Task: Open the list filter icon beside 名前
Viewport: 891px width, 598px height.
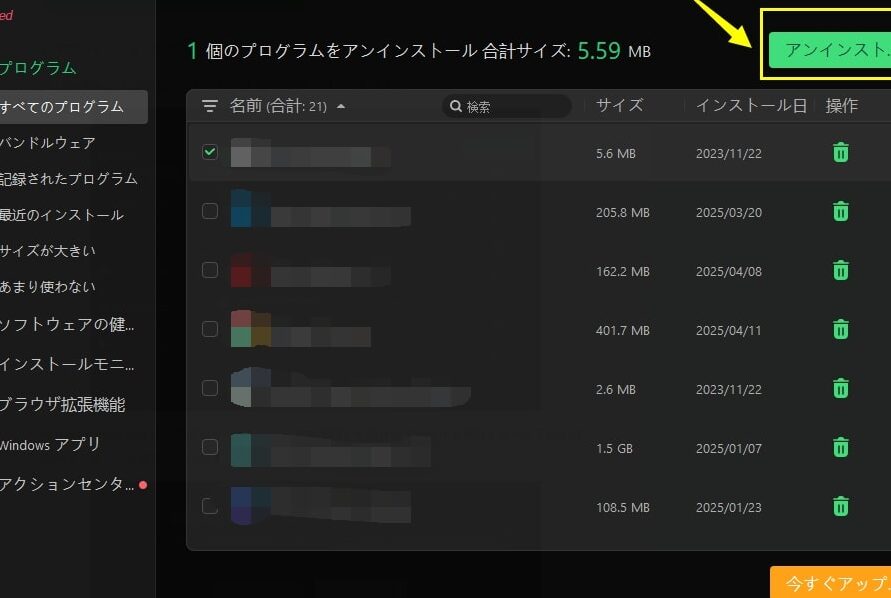Action: 209,106
